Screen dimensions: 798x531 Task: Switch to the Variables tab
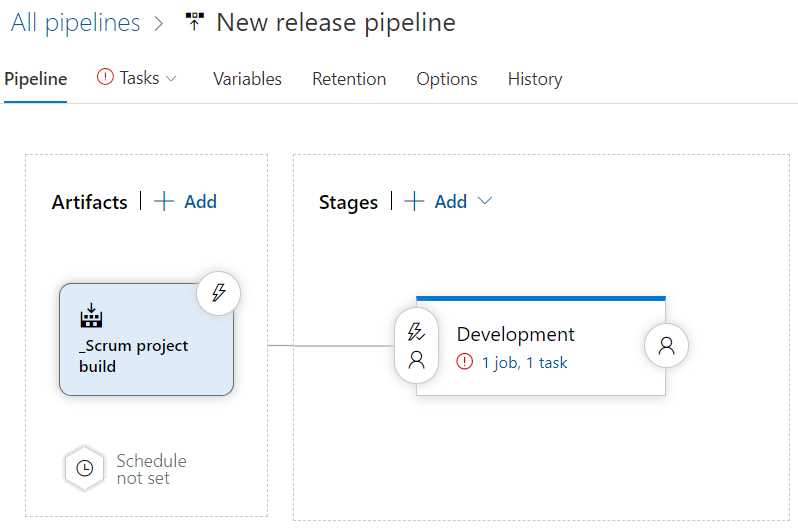(x=247, y=79)
